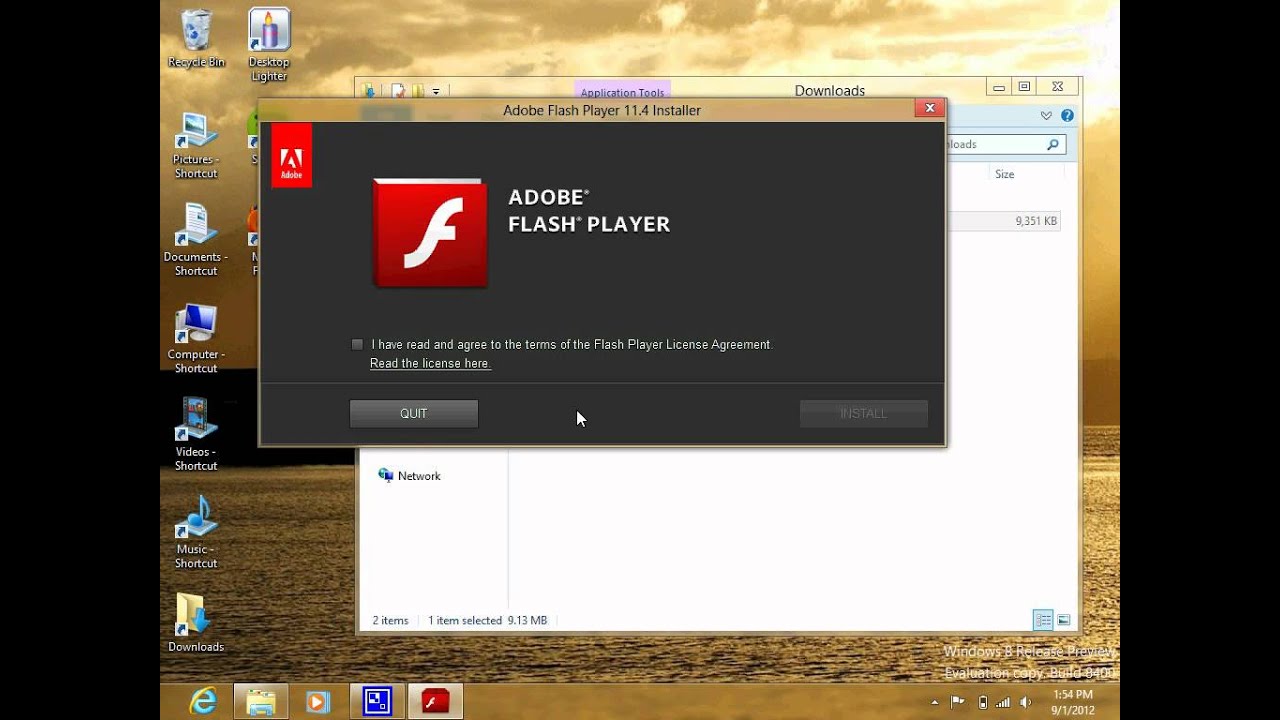Switch to large thumbnails view in Explorer

pos(1064,621)
